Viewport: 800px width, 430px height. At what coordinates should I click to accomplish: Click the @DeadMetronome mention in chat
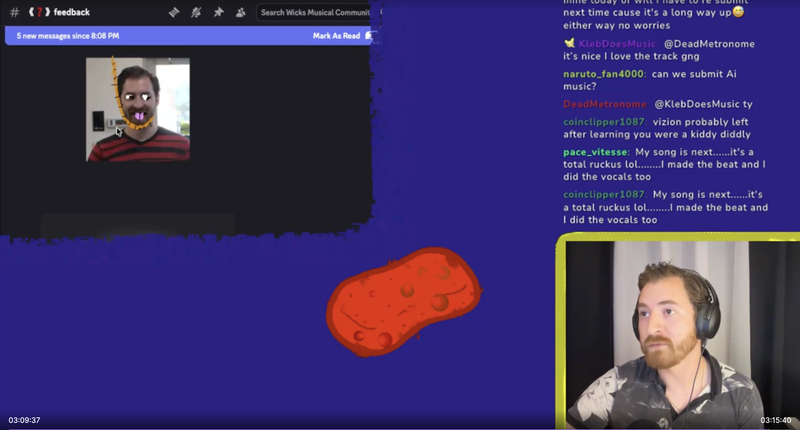point(709,44)
